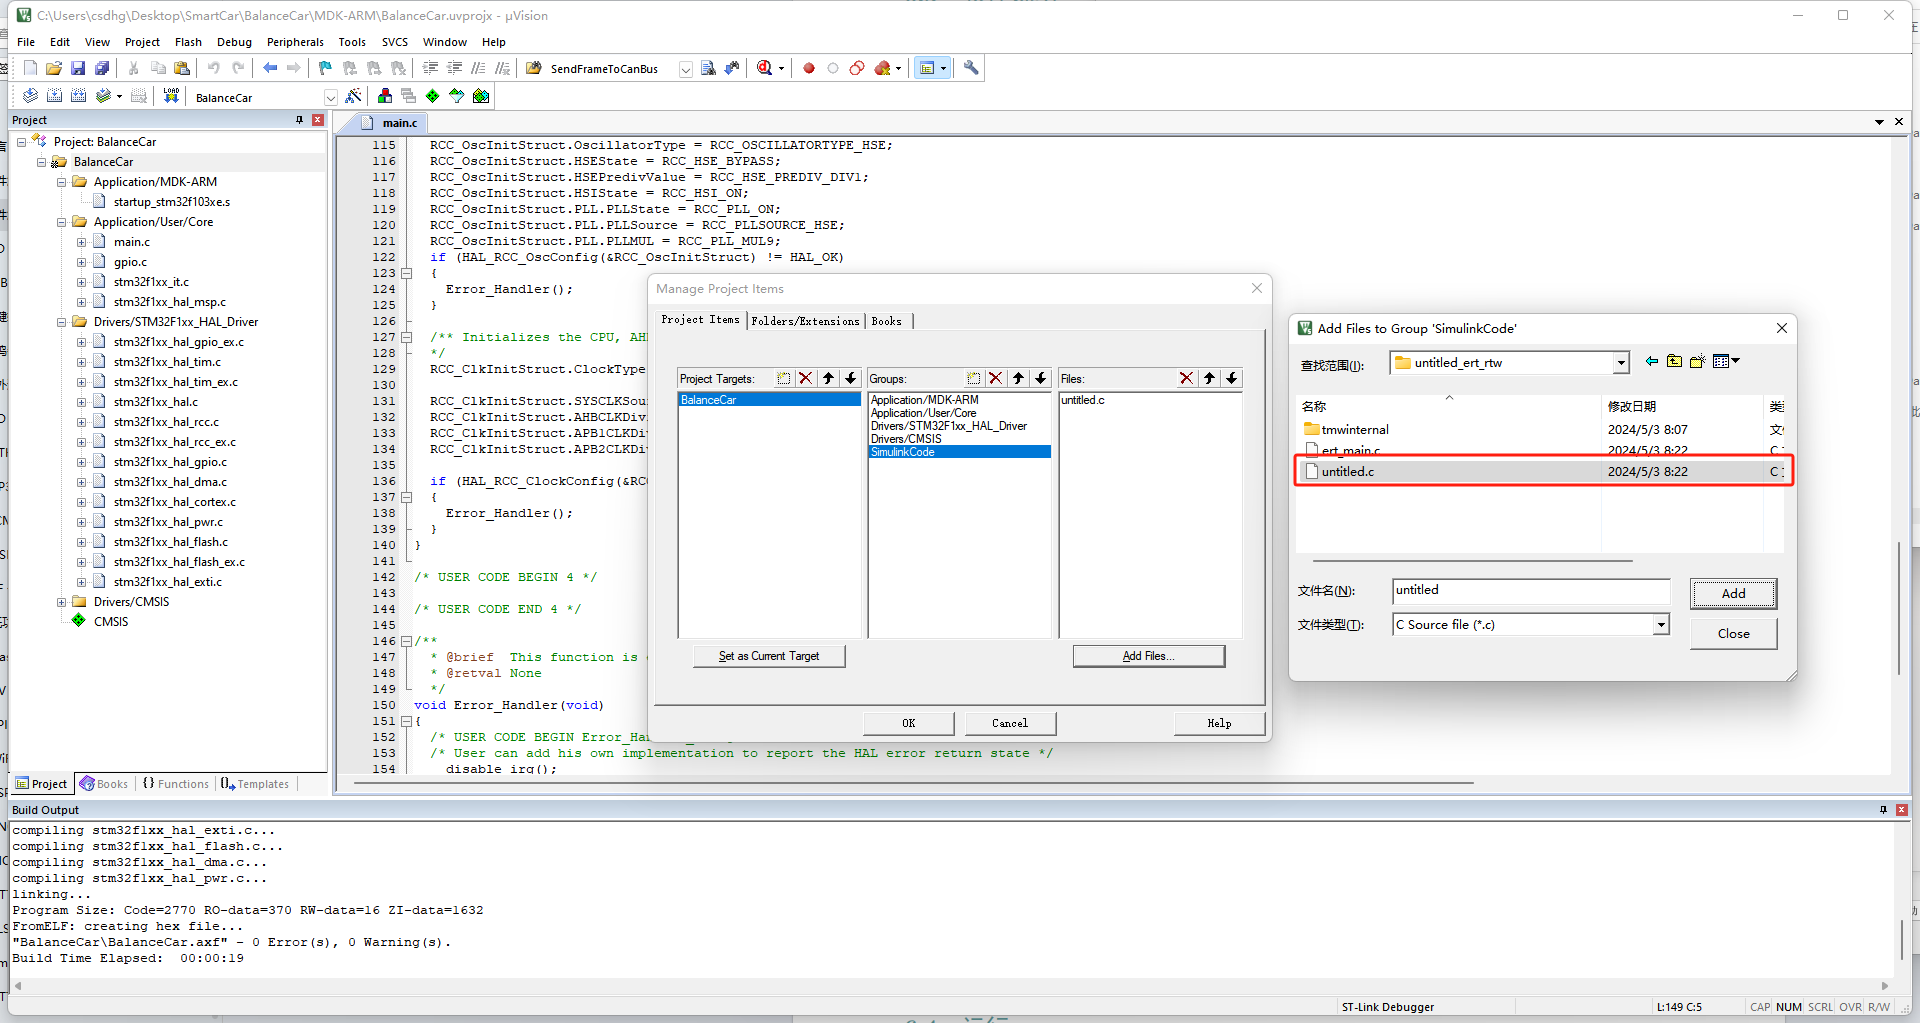The width and height of the screenshot is (1920, 1023).
Task: Click the Add button in file dialog
Action: click(1733, 593)
